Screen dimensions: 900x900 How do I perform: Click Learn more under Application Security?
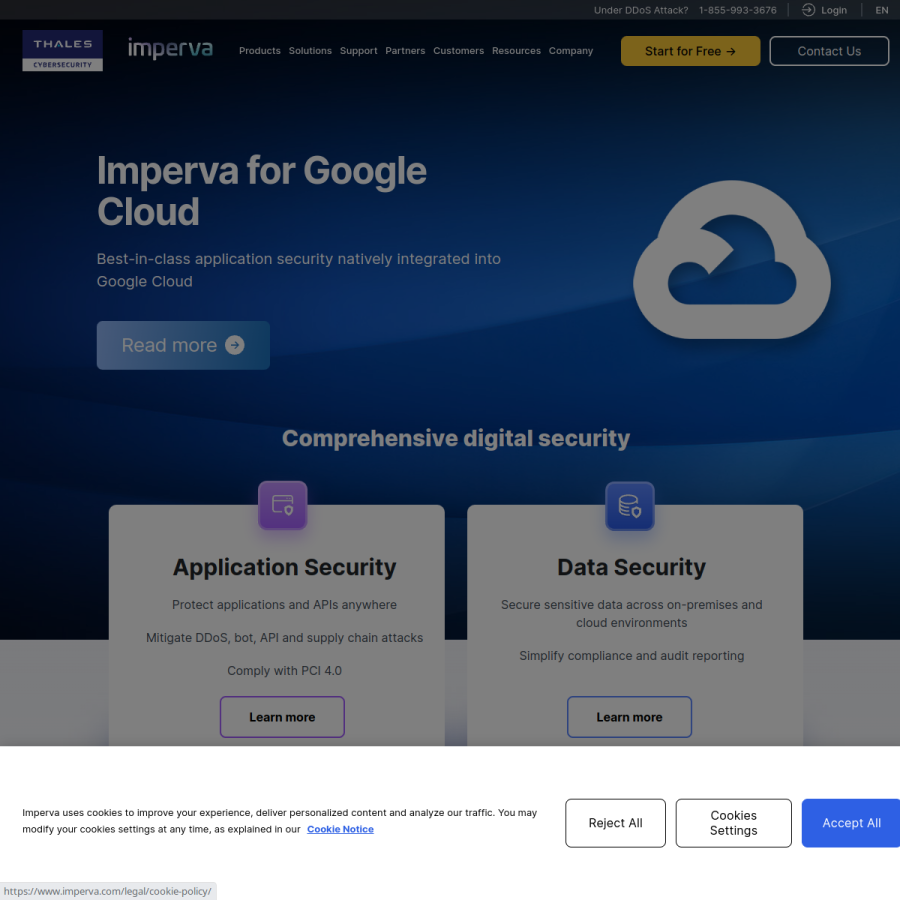click(282, 717)
